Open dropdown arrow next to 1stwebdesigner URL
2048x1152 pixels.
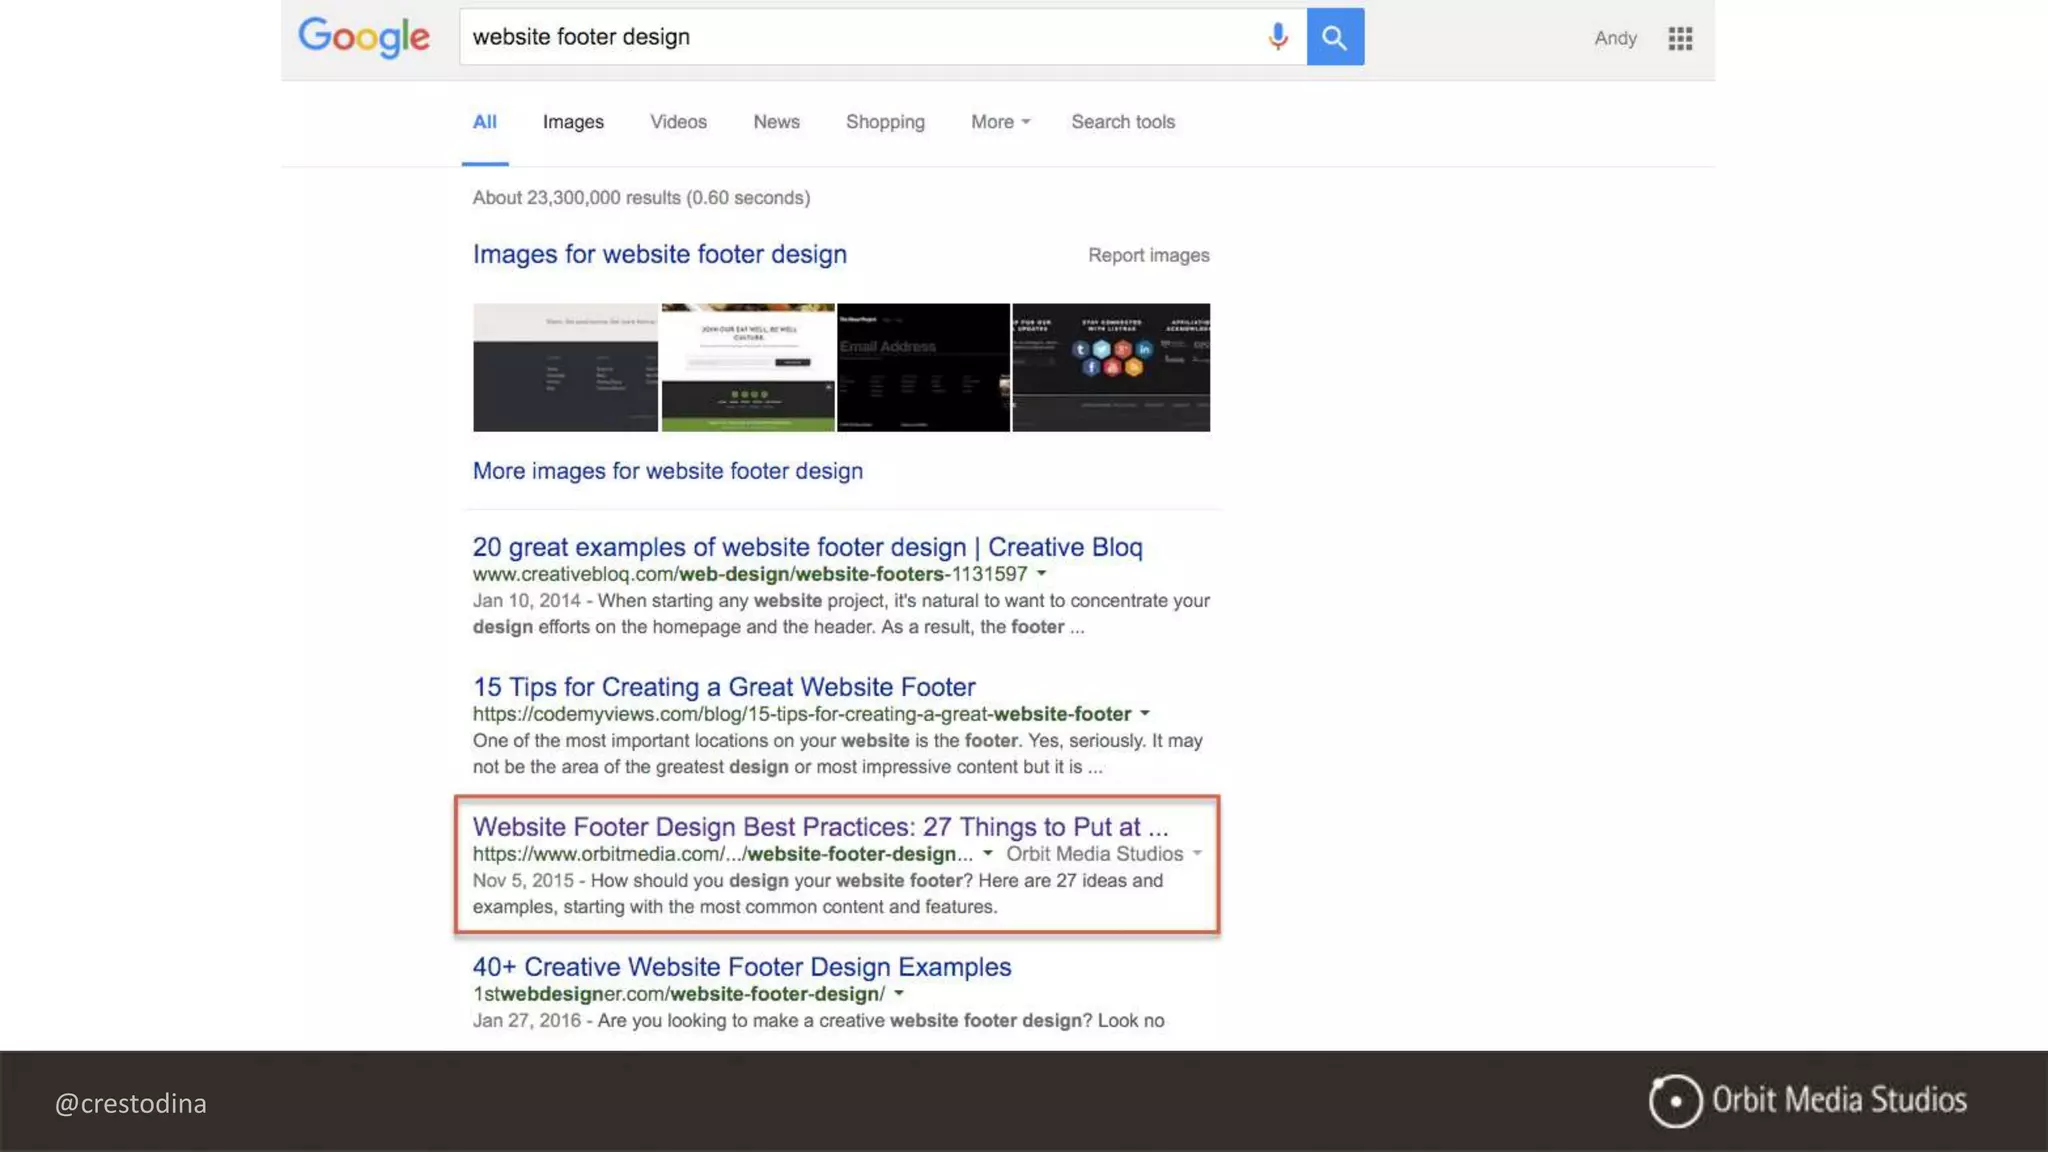[899, 994]
